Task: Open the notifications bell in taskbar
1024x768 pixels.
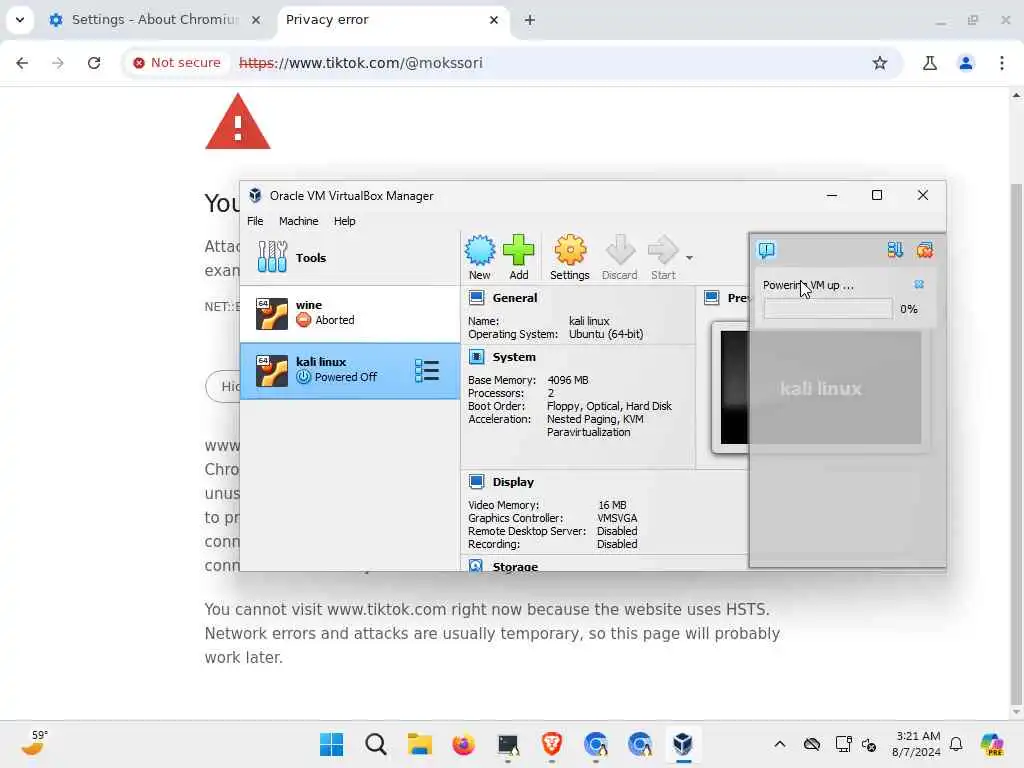Action: [956, 744]
